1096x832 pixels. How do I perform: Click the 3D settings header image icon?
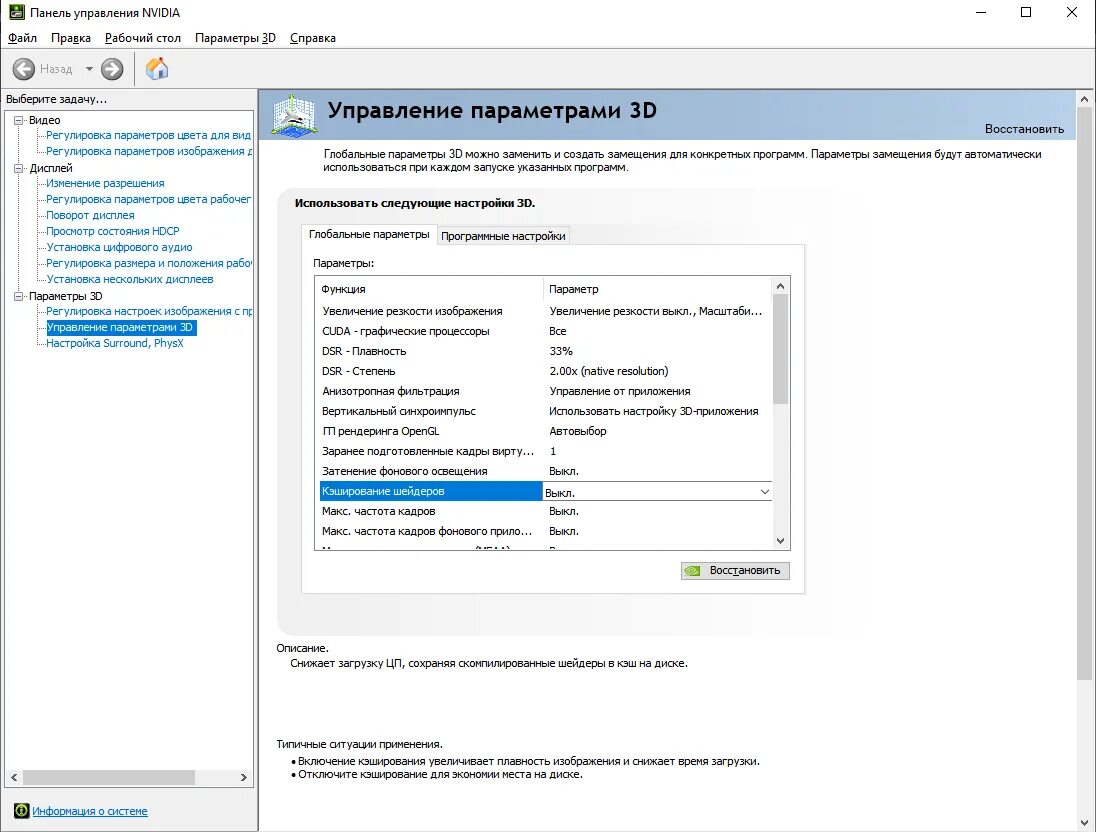tap(294, 115)
